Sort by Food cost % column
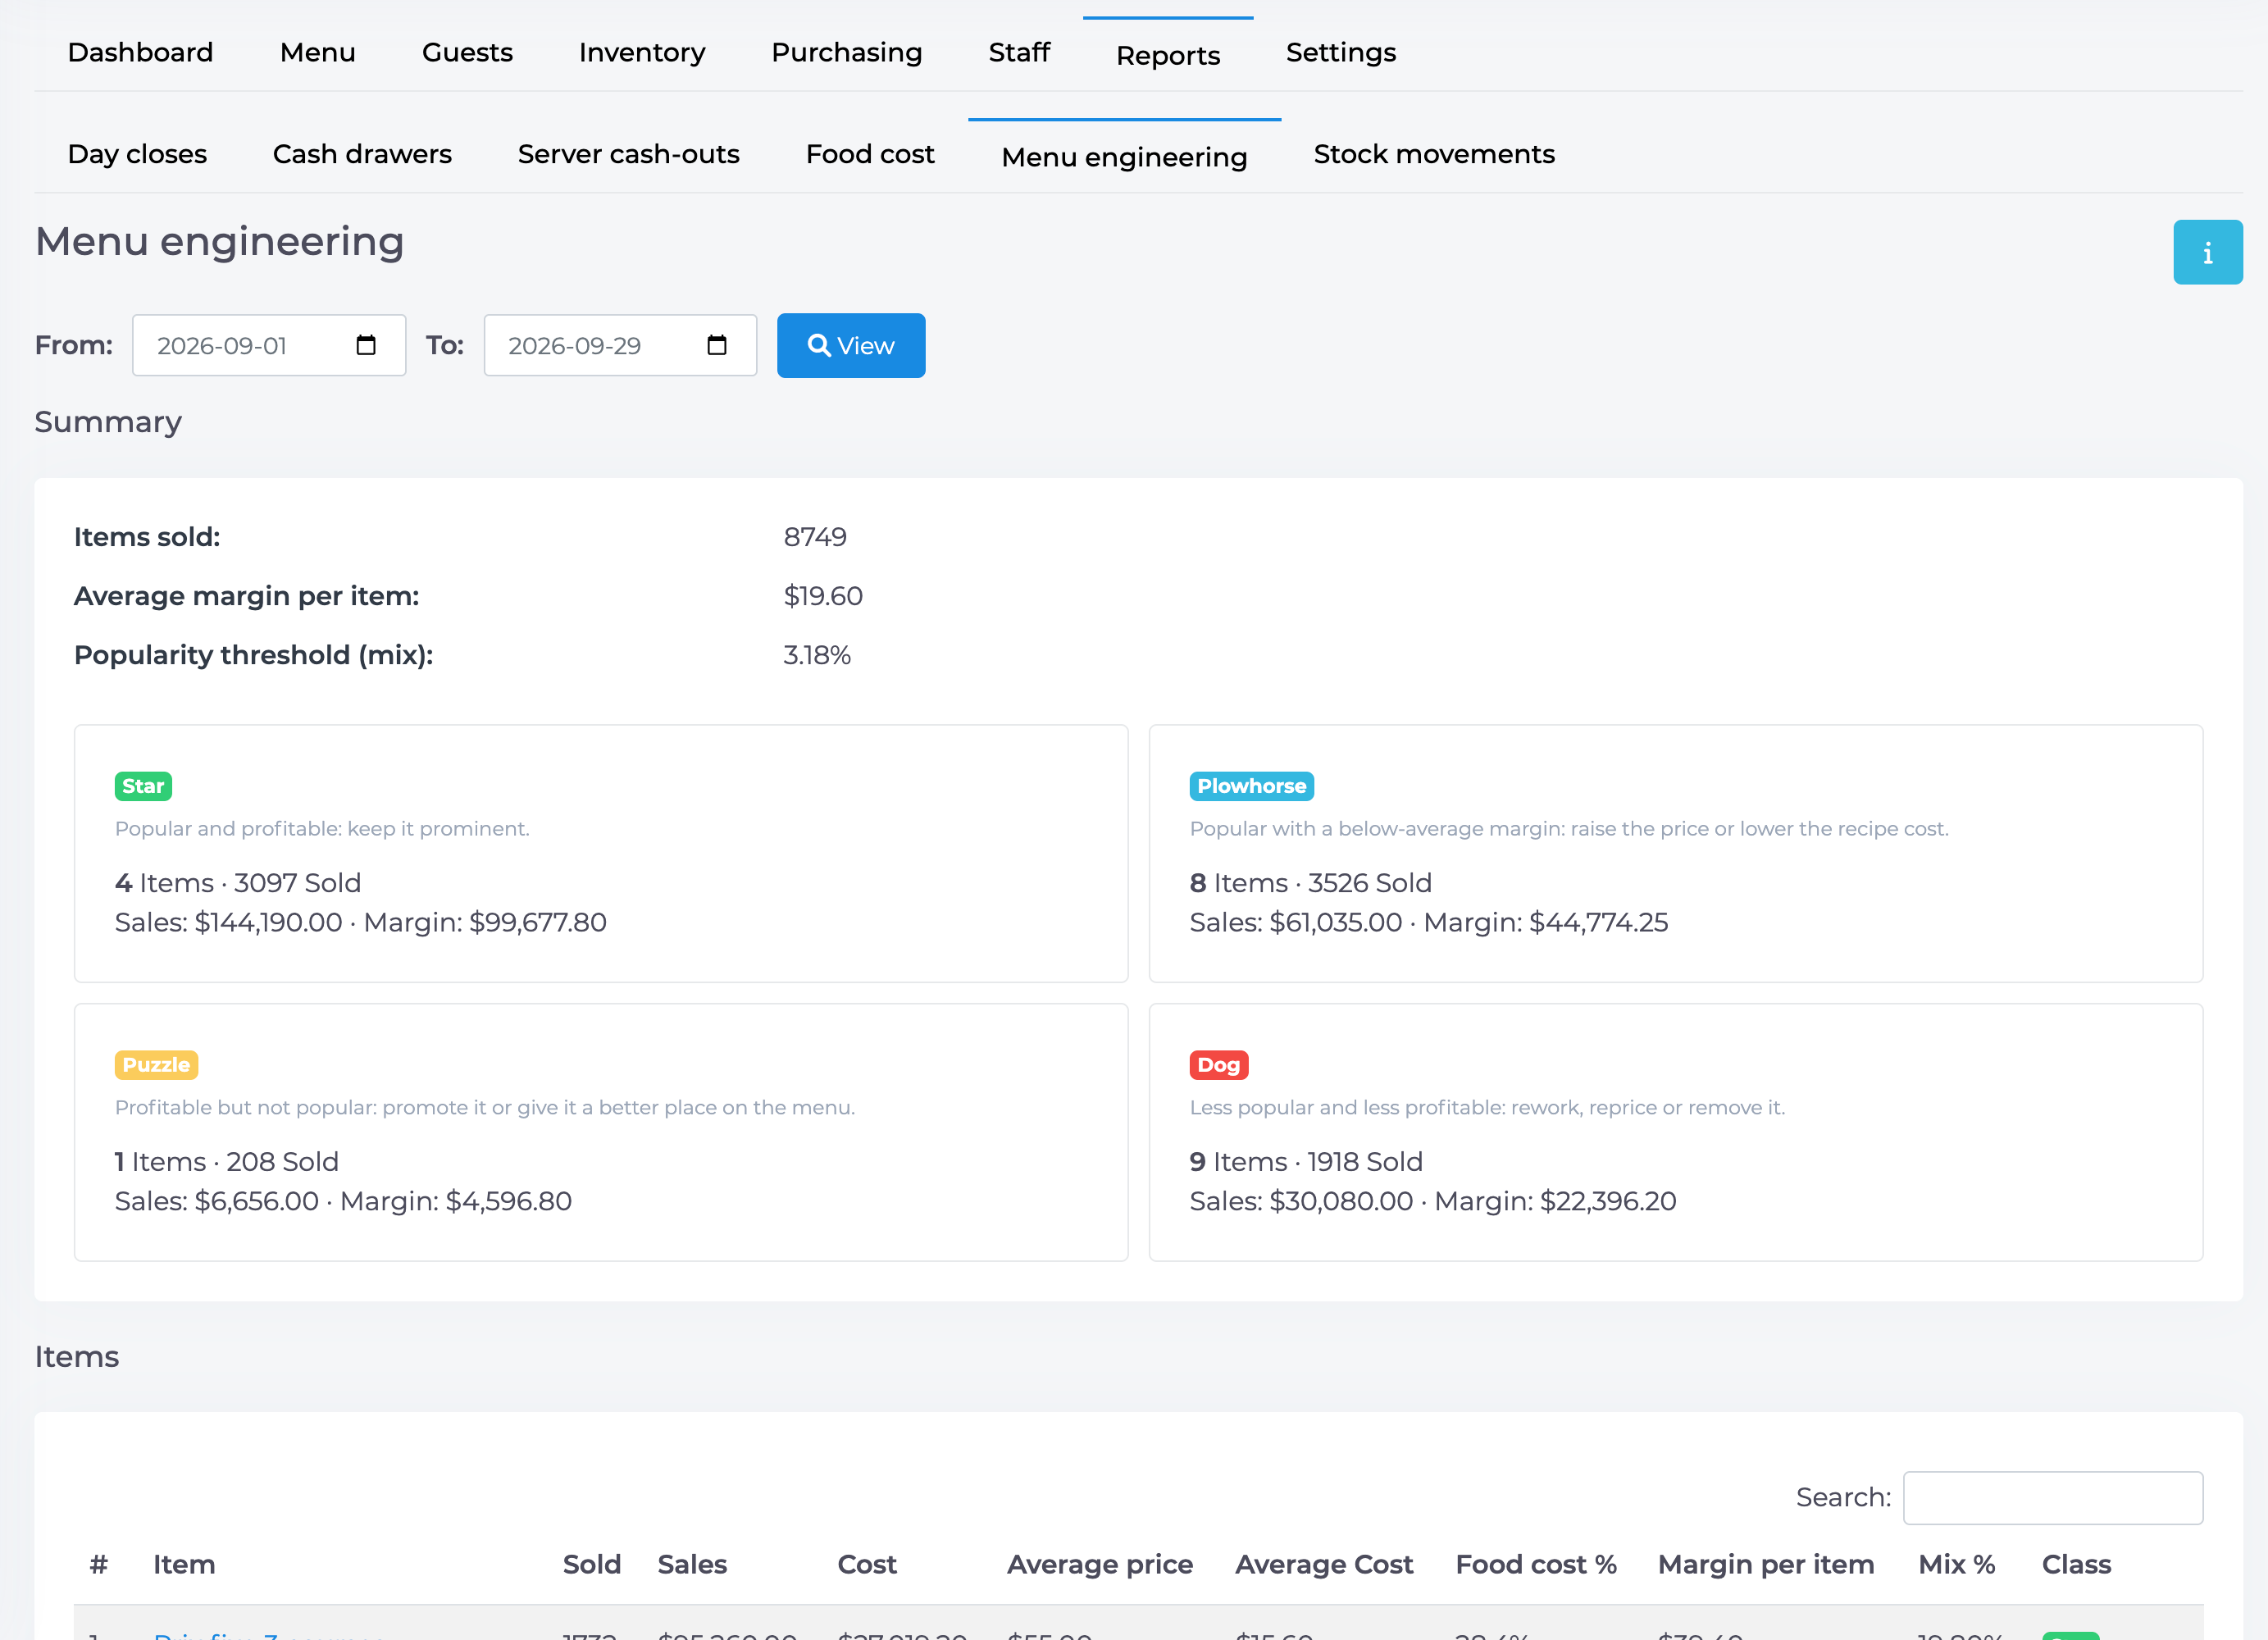2268x1640 pixels. coord(1536,1564)
